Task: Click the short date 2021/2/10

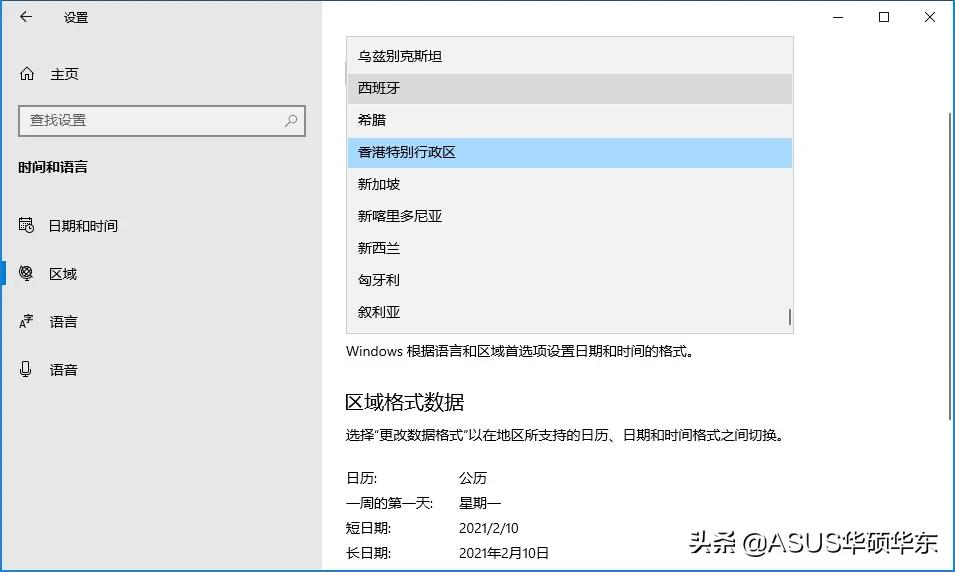Action: coord(488,528)
